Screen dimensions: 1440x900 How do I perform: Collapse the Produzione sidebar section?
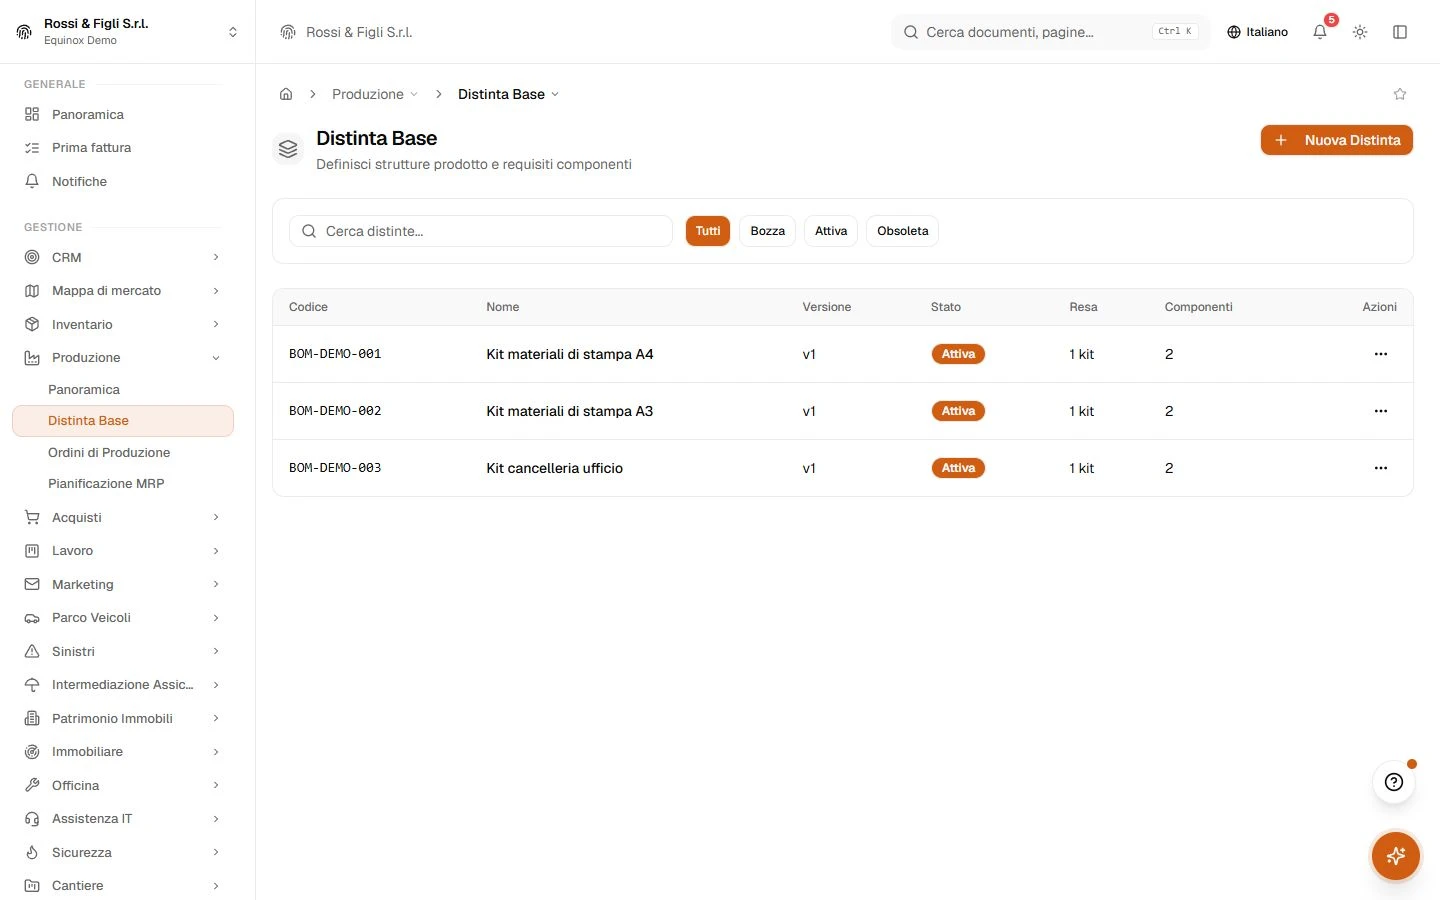pos(122,358)
